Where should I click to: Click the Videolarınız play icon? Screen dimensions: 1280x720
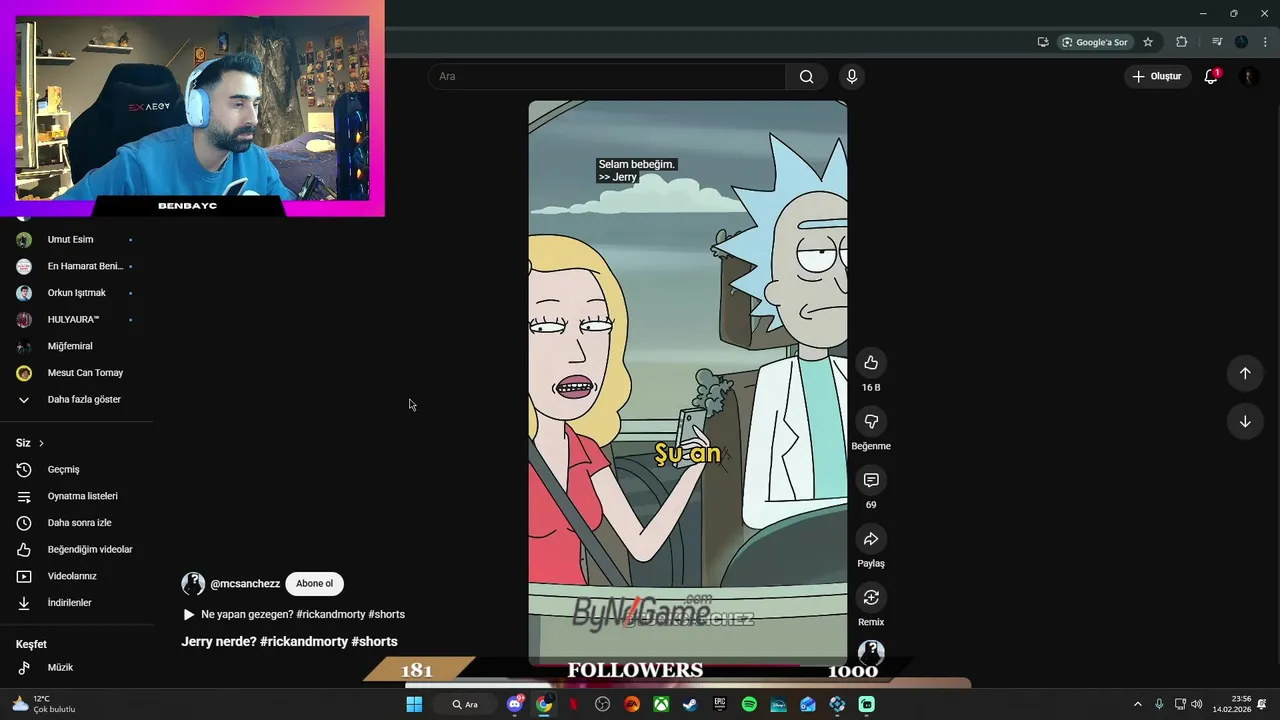(24, 576)
